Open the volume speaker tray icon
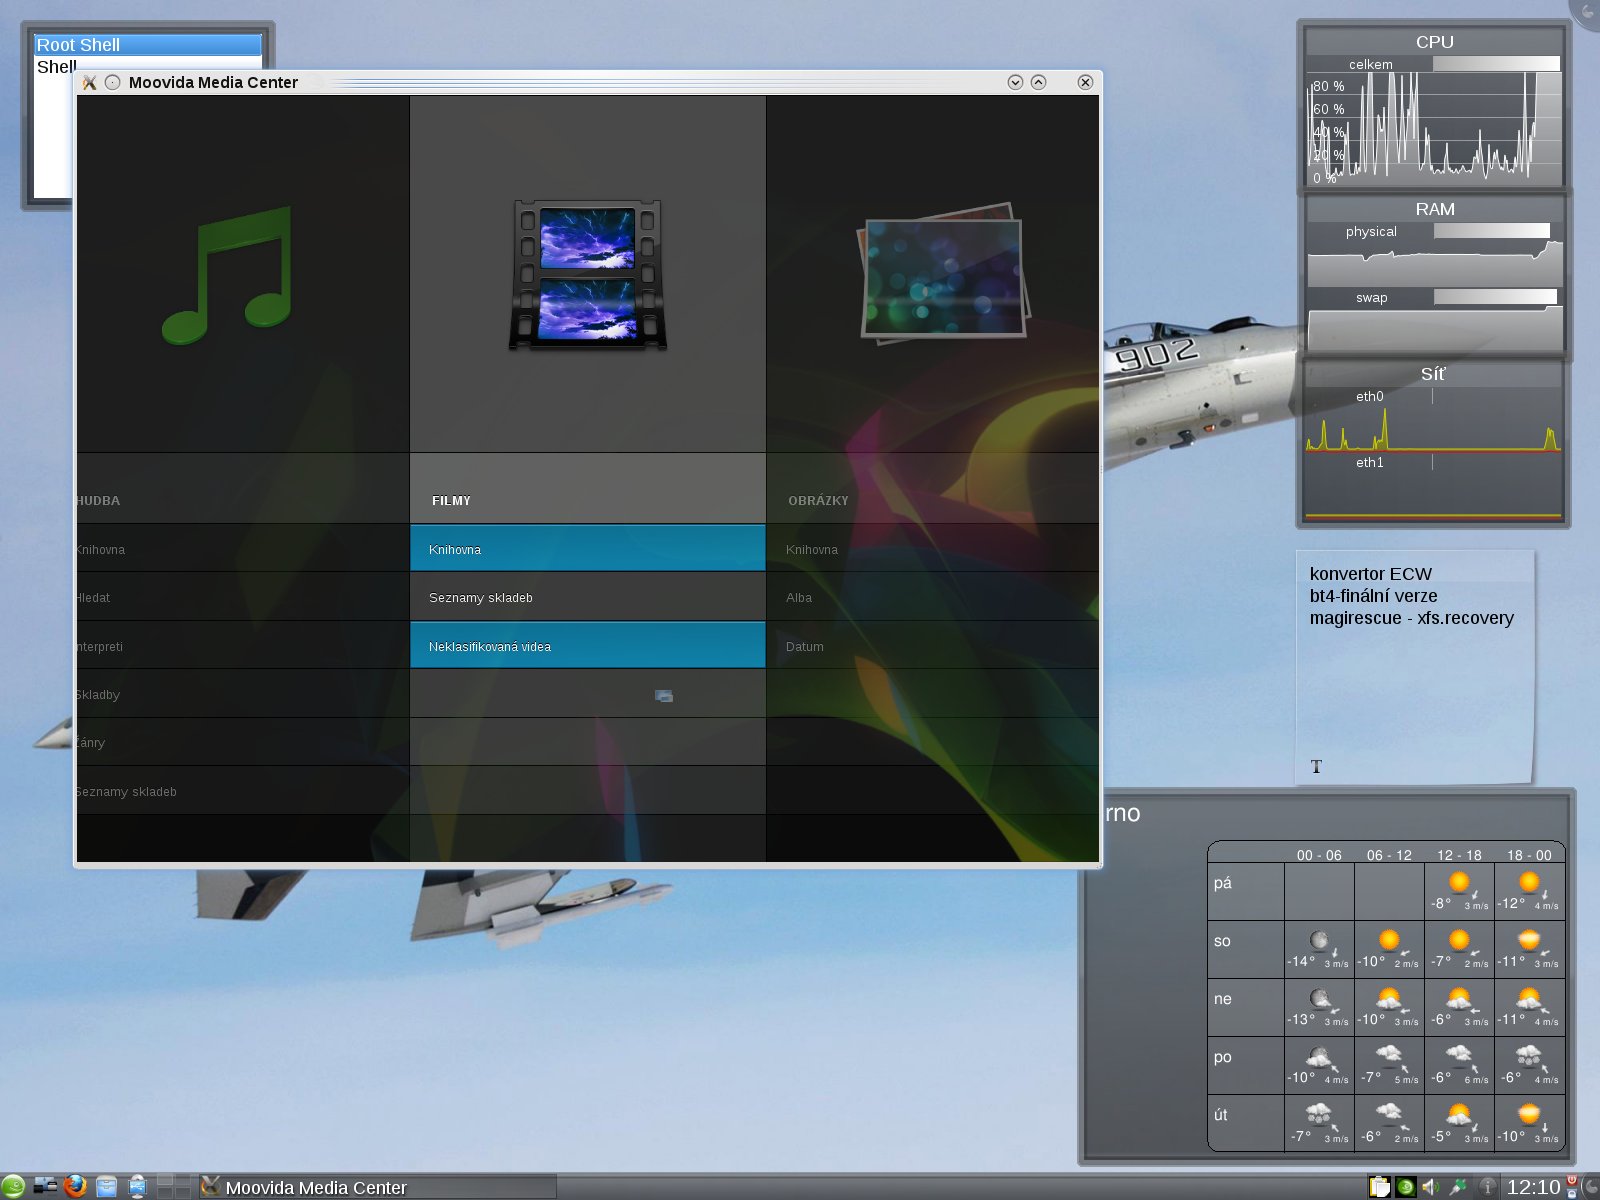 click(1431, 1187)
